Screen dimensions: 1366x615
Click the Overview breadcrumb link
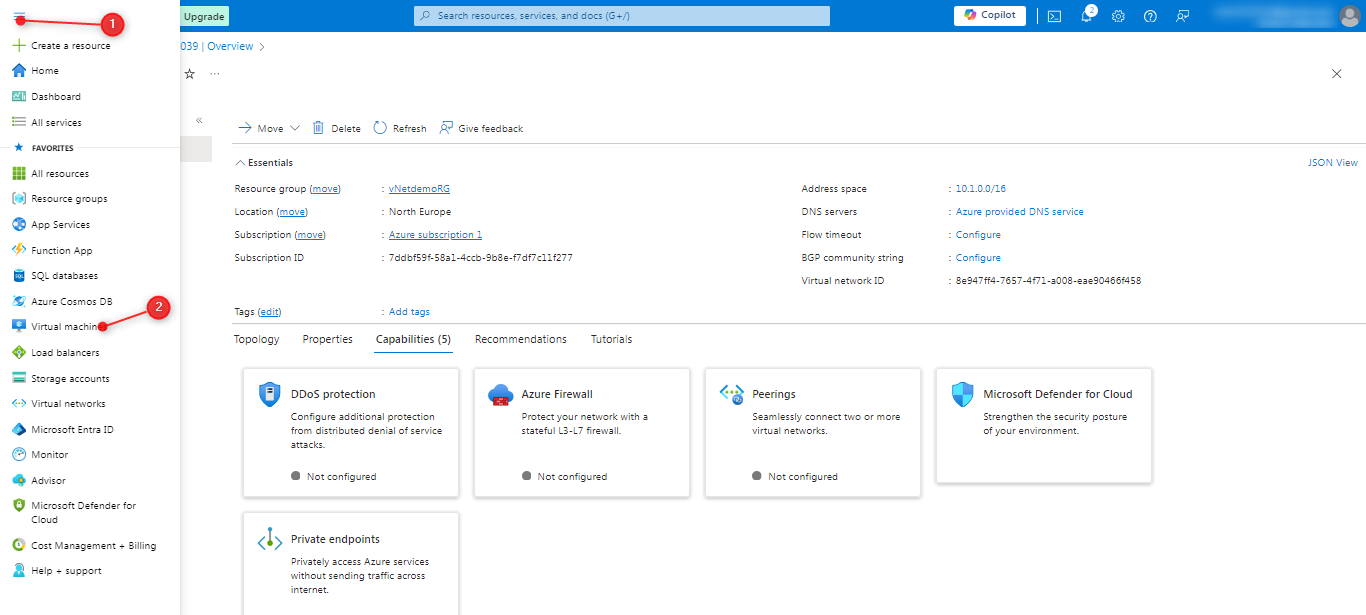(x=230, y=46)
